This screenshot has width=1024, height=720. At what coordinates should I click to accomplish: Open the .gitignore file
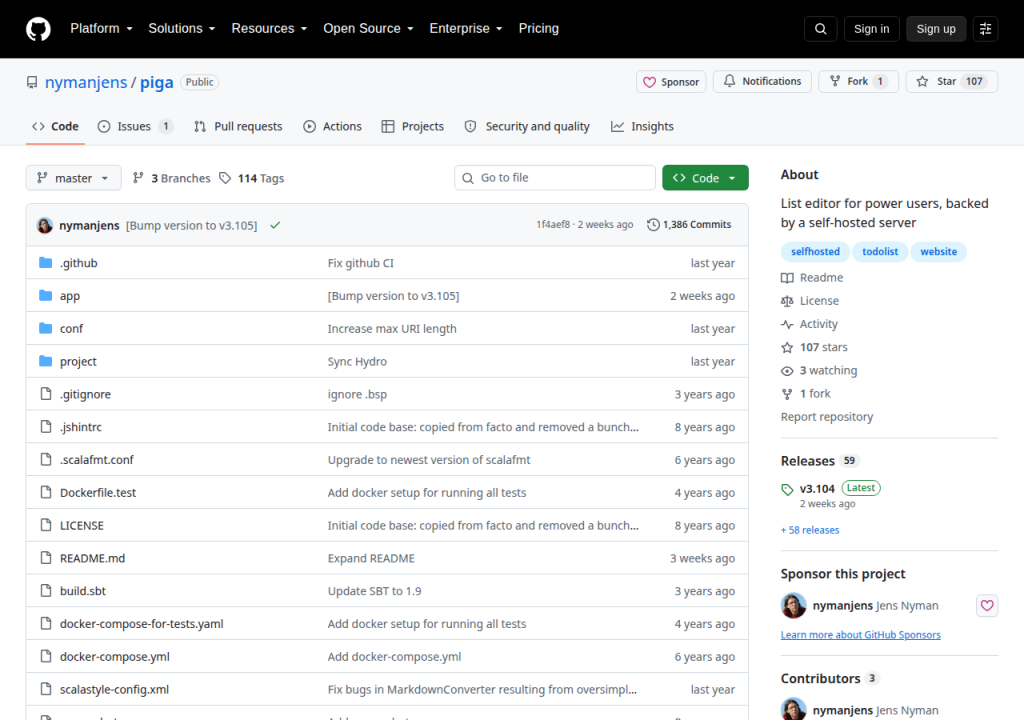click(85, 394)
